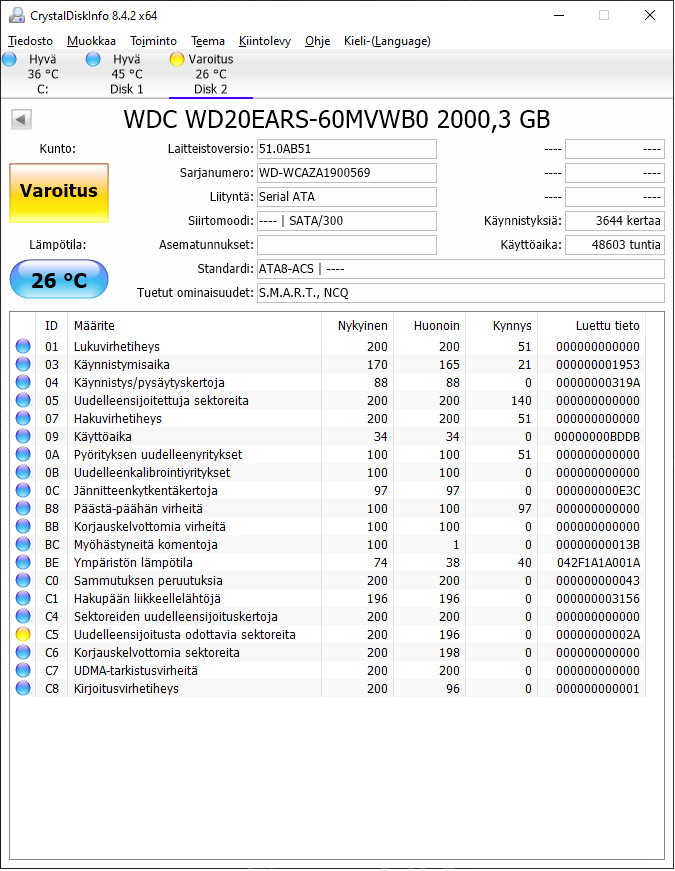Click the Nykyinen column header

(x=357, y=326)
